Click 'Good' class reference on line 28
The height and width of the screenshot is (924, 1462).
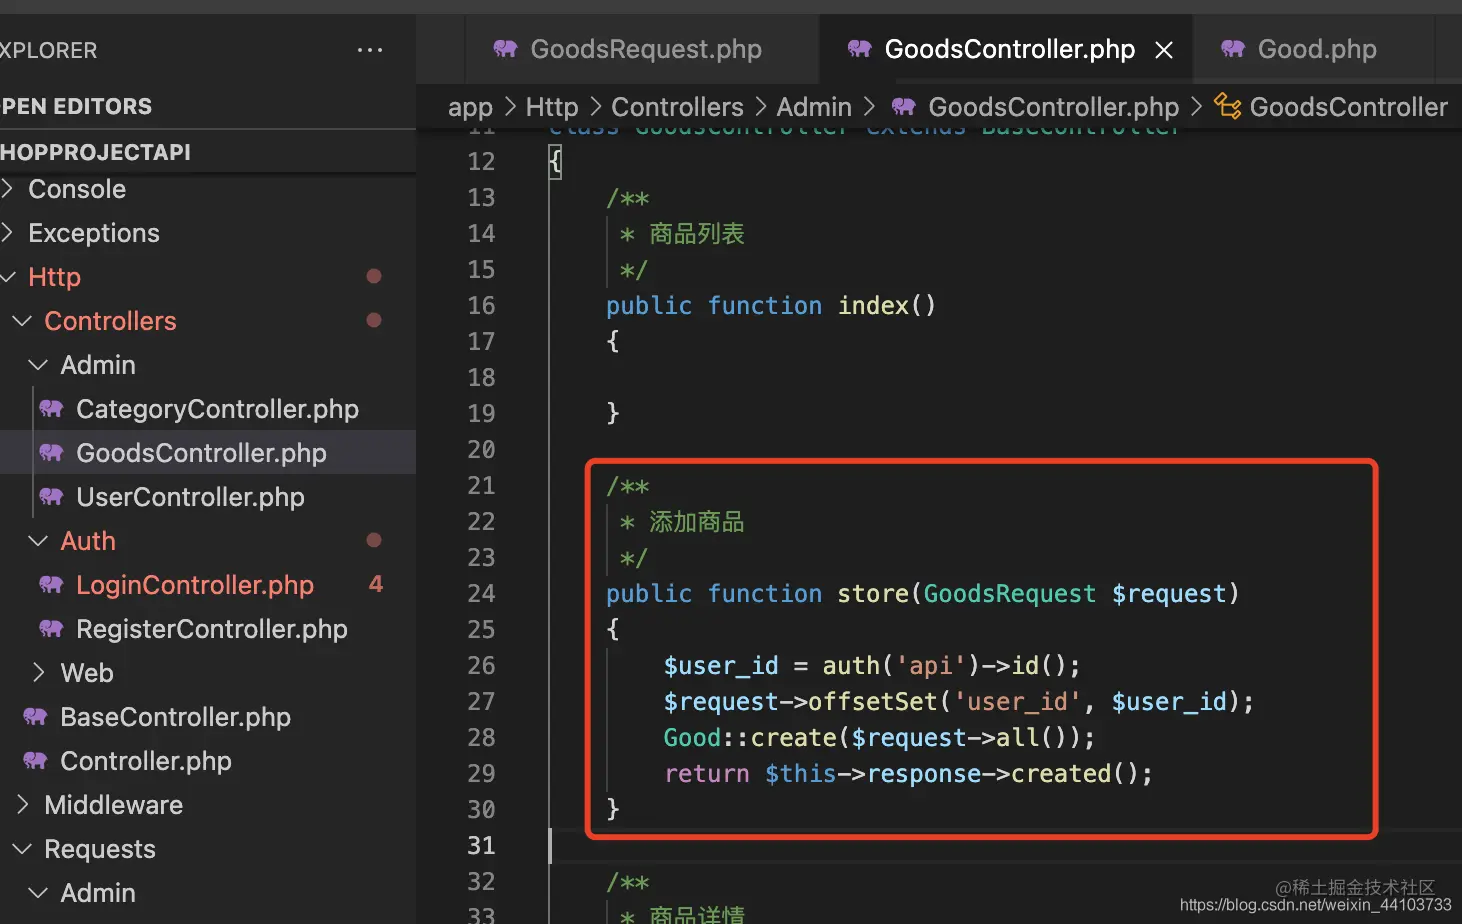pyautogui.click(x=692, y=738)
